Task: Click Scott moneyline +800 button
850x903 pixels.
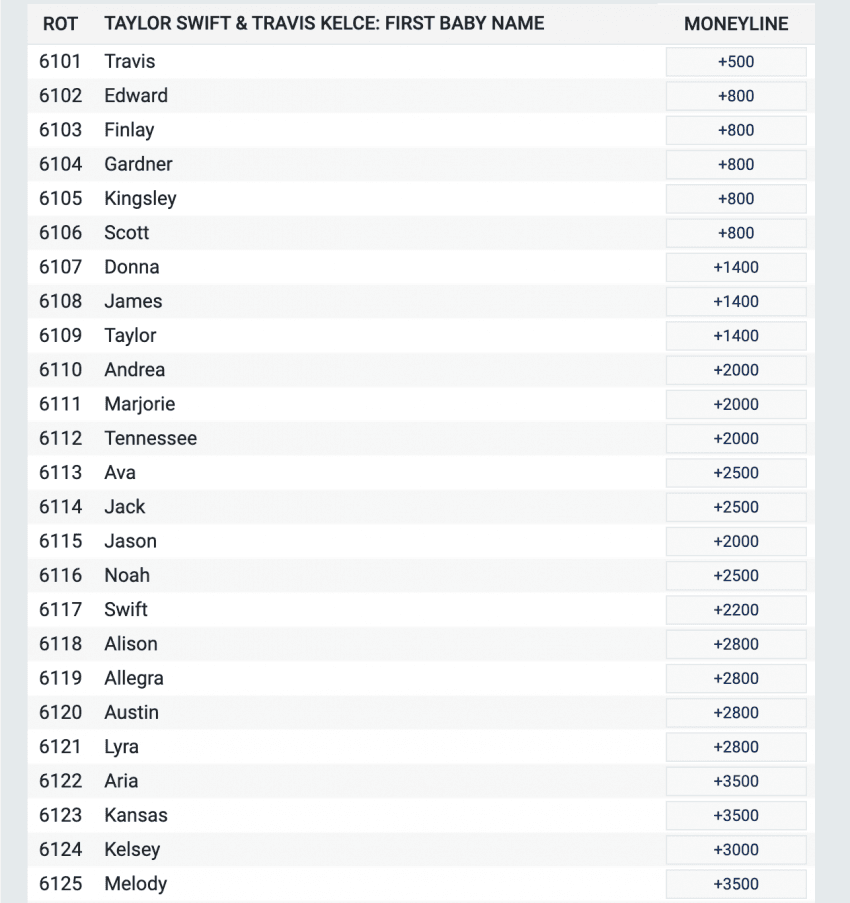Action: 736,233
